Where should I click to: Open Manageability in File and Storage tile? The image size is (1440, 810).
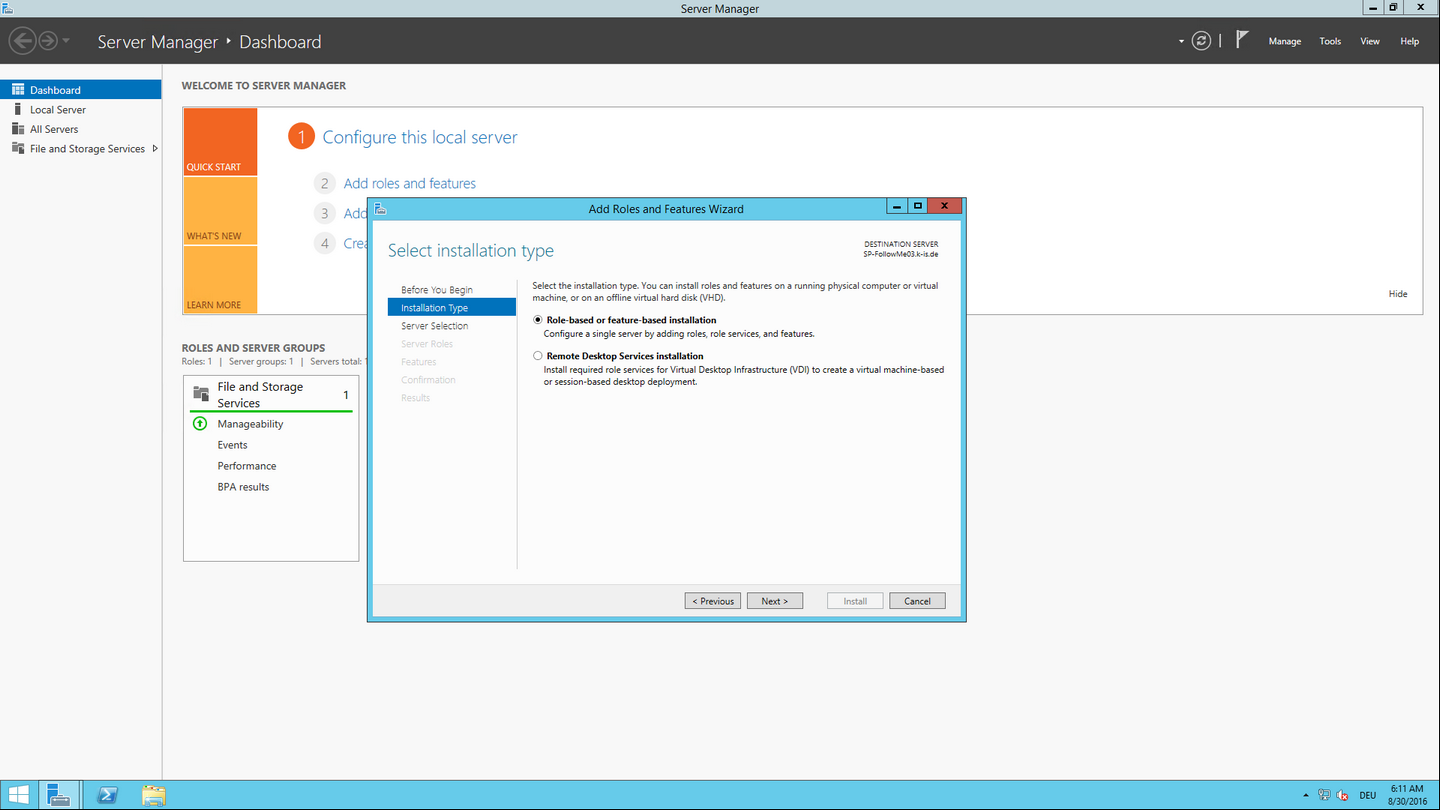250,424
